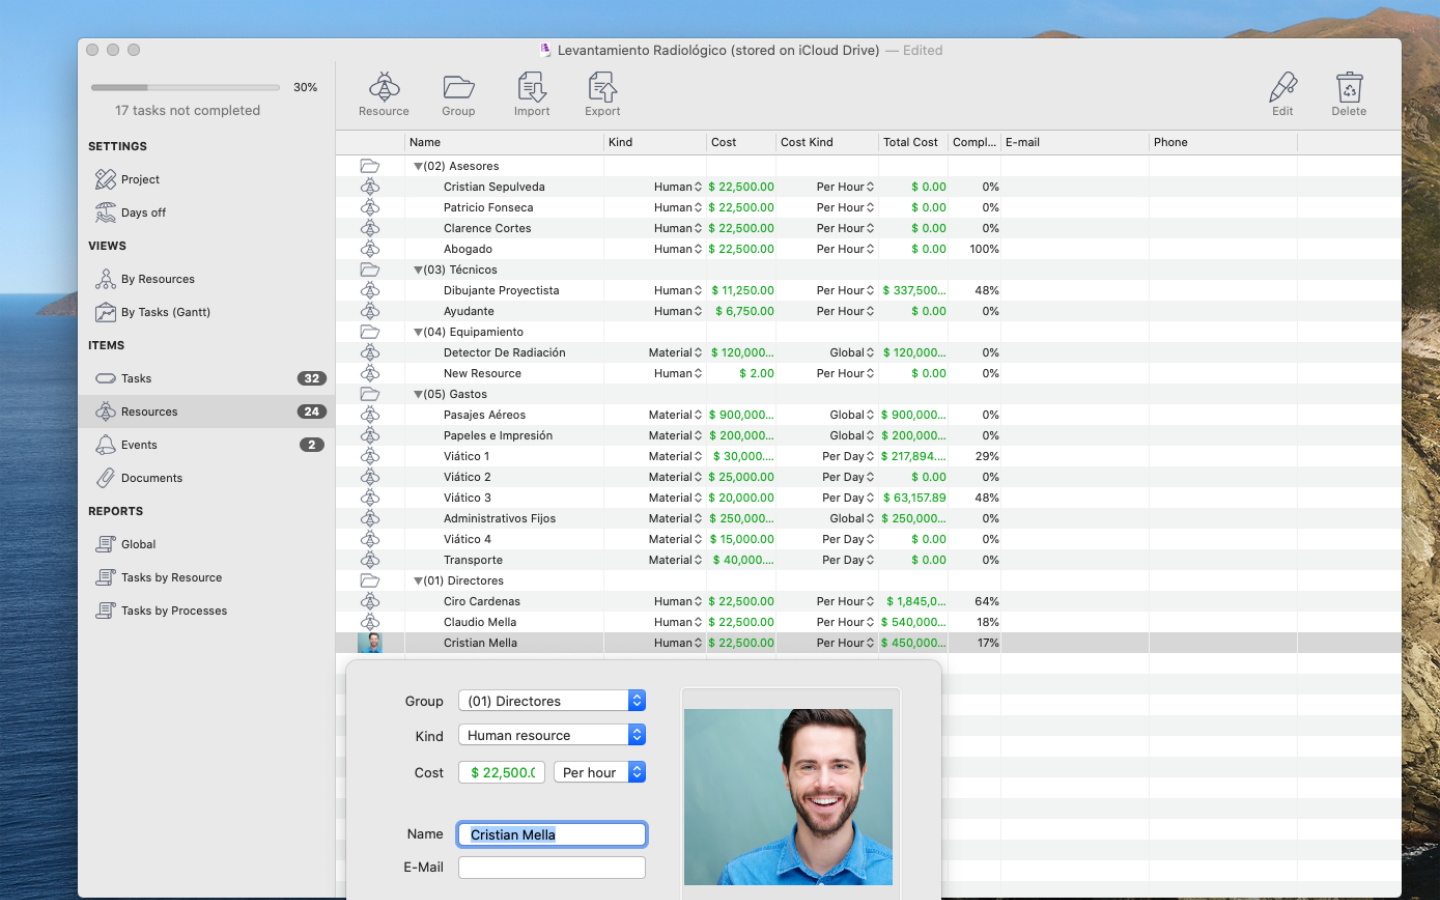Click the E-Mail input field
This screenshot has width=1440, height=900.
tap(552, 868)
